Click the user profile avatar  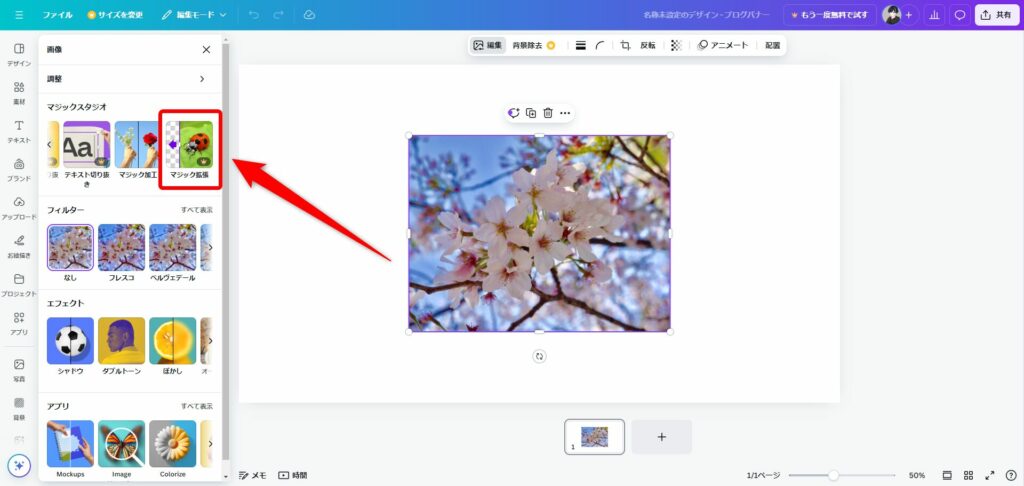click(891, 14)
